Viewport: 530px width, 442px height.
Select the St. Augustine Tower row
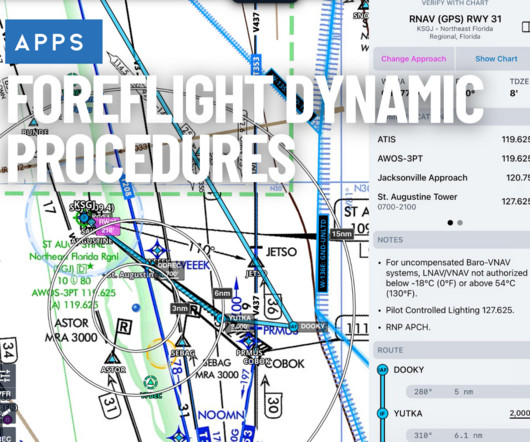point(452,201)
